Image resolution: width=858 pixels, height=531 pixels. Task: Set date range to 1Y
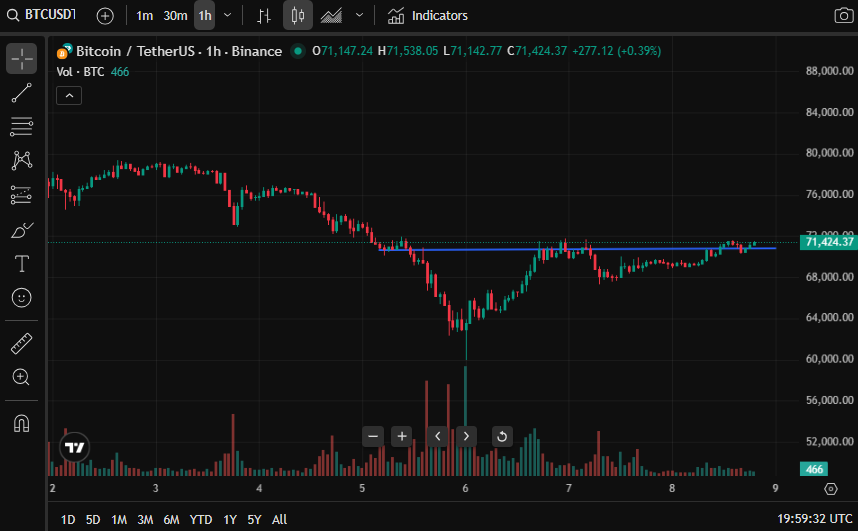(230, 519)
